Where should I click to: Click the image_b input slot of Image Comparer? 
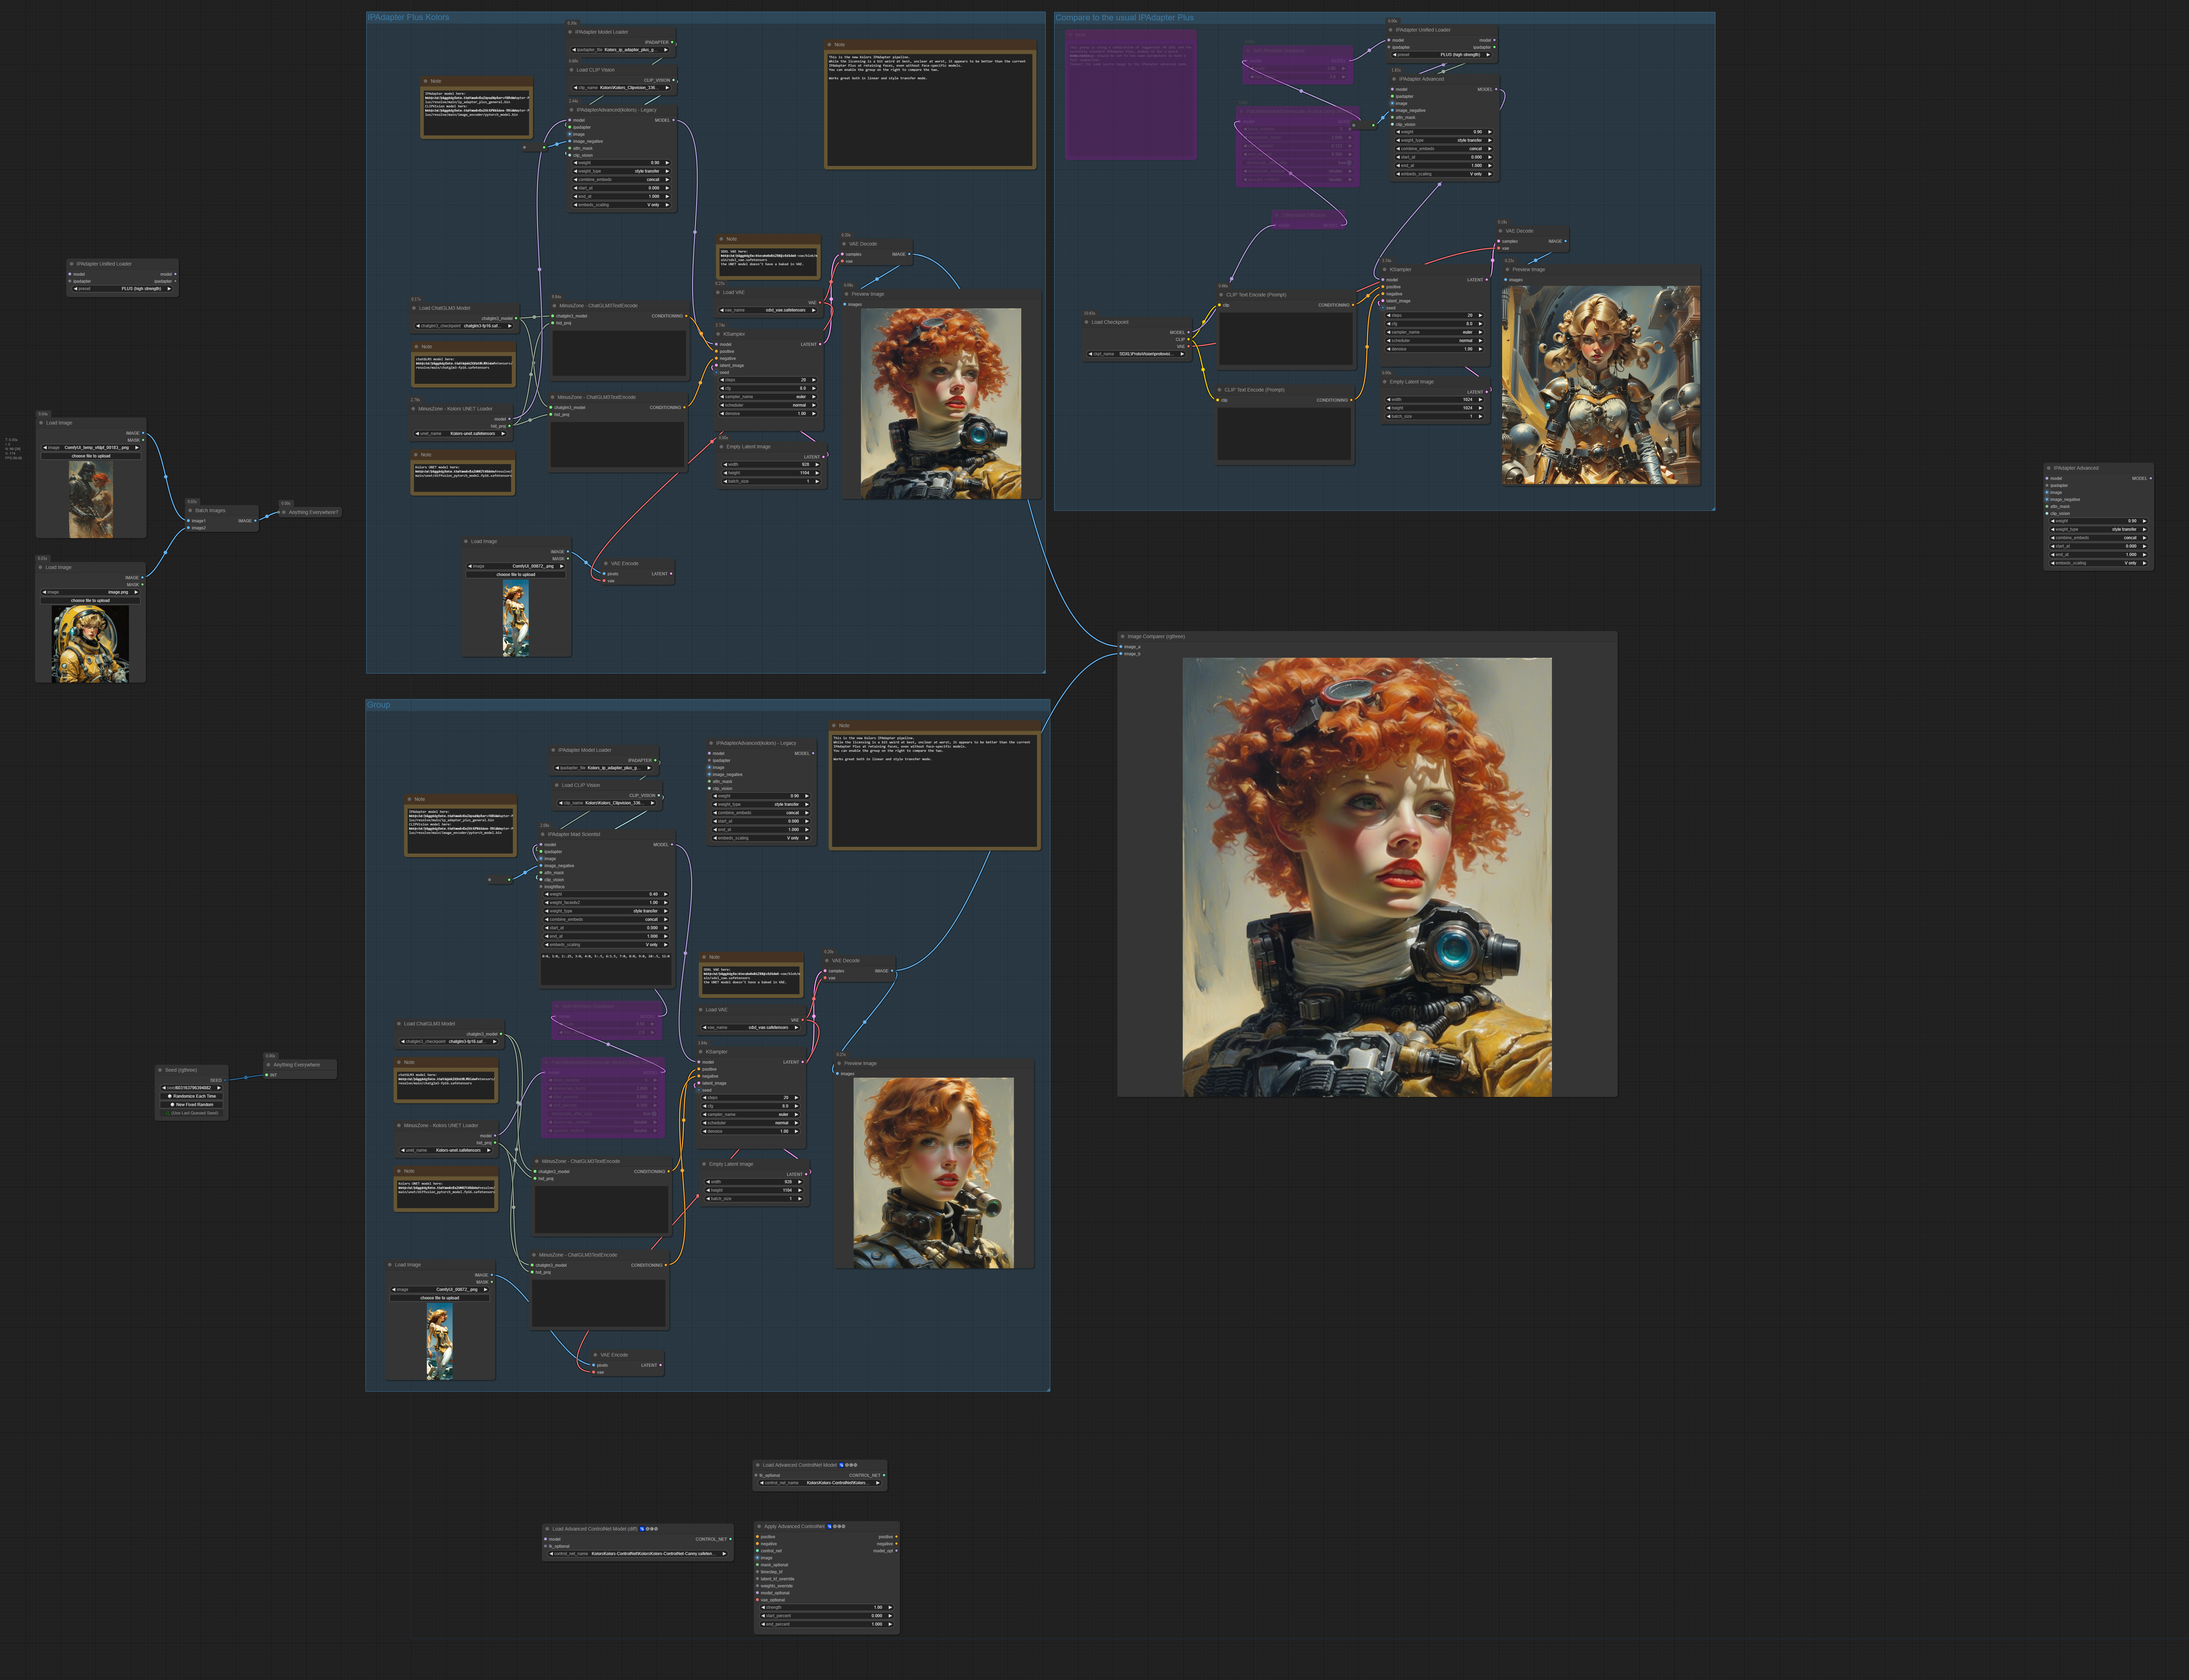pyautogui.click(x=1121, y=654)
